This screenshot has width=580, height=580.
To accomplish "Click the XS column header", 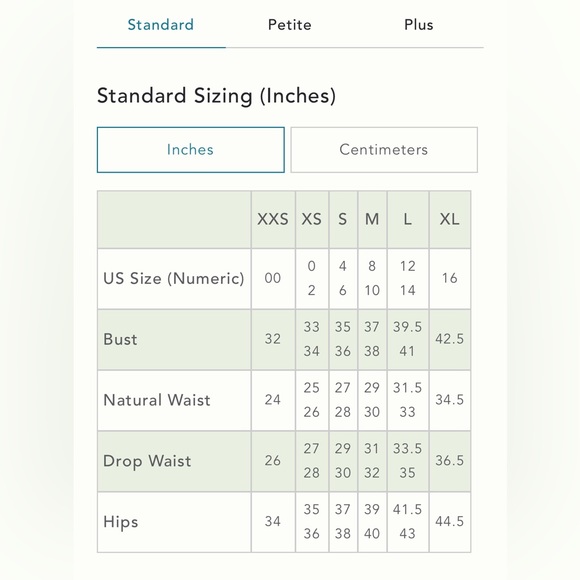I will [x=312, y=219].
